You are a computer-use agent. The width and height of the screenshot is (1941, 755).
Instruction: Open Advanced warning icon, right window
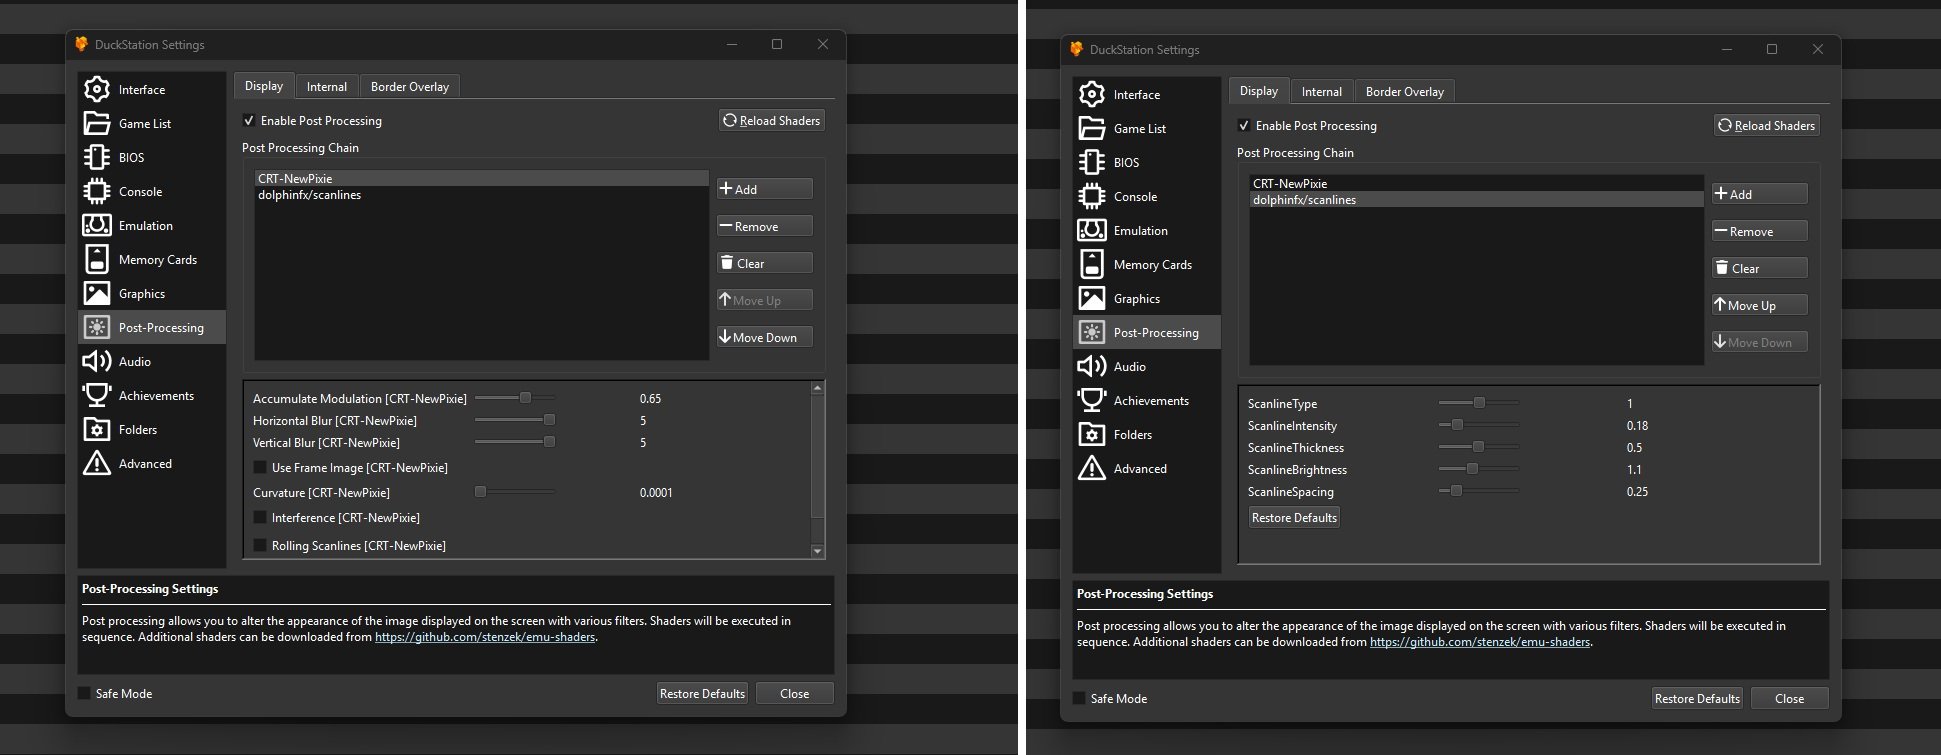(x=1092, y=468)
